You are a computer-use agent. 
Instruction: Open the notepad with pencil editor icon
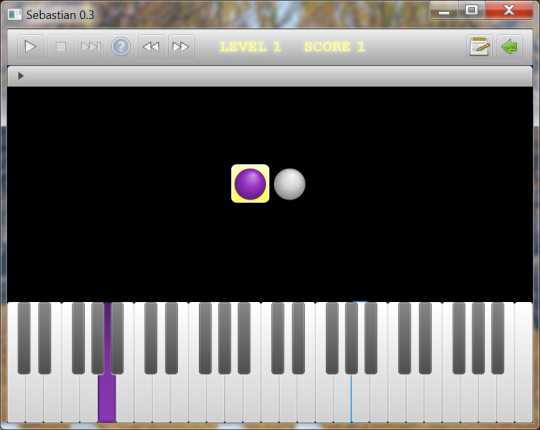479,47
